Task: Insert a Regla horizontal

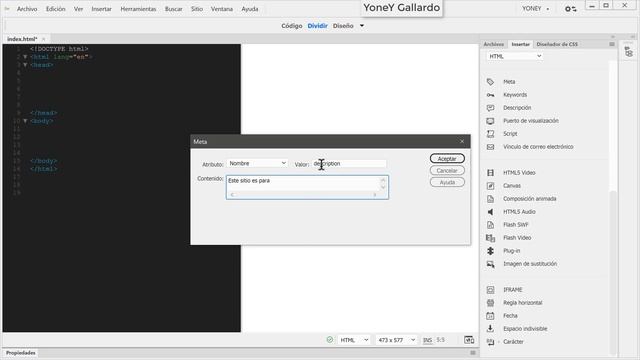Action: 522,303
